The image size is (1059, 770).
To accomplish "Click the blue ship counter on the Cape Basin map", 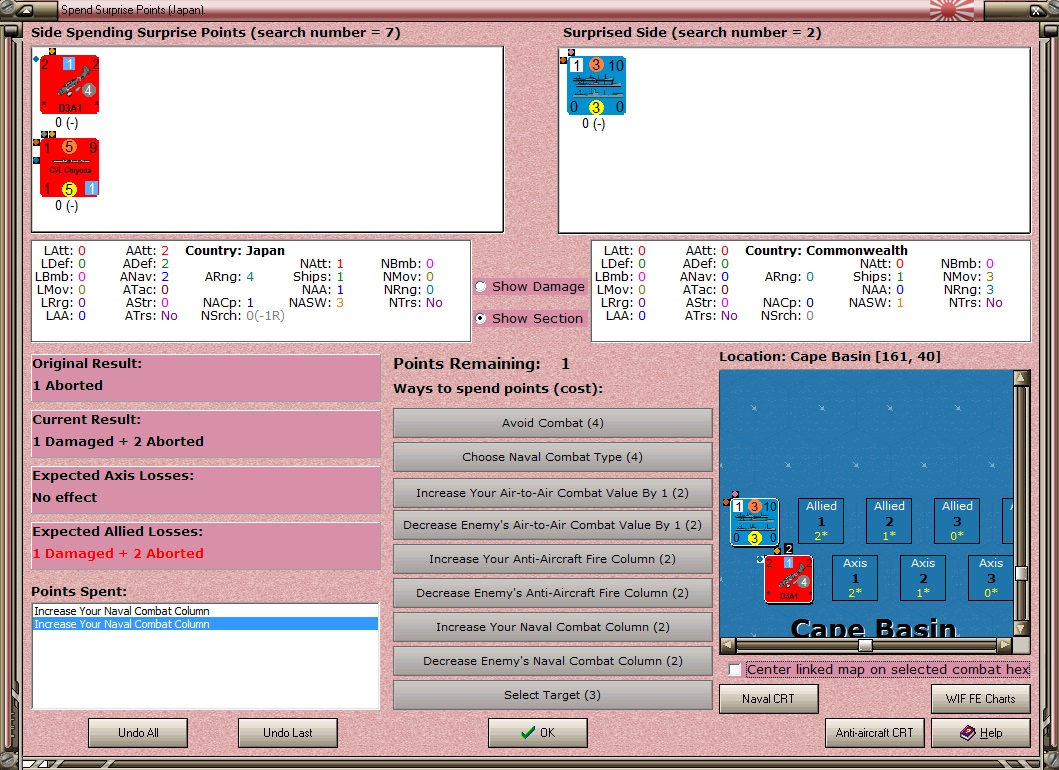I will click(x=755, y=522).
